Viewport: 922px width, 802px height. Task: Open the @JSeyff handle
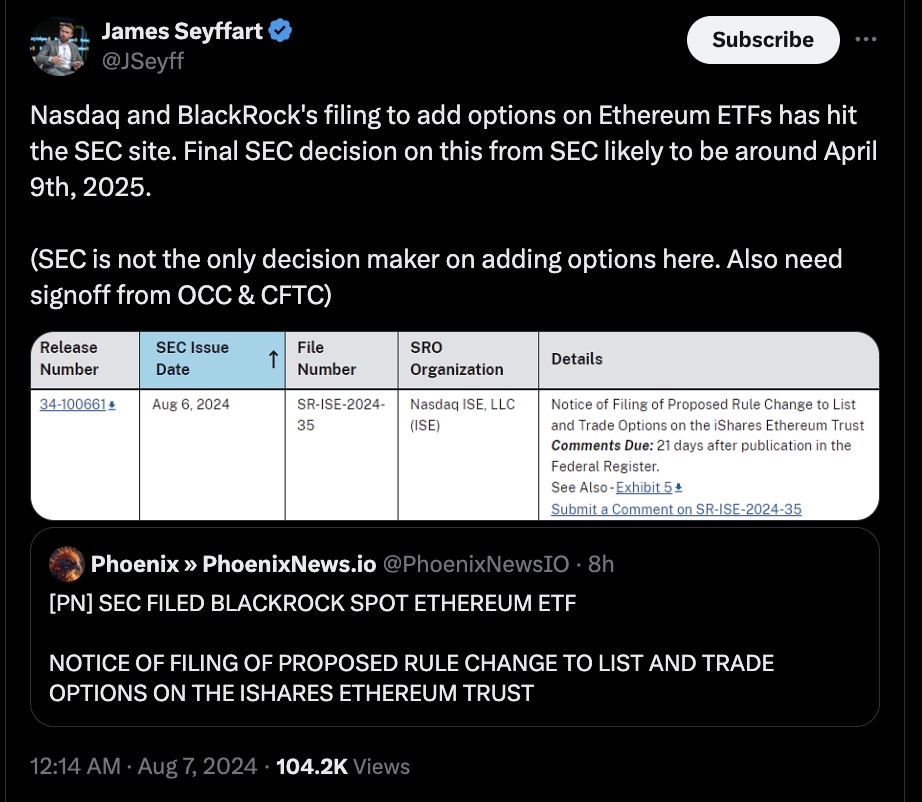(x=142, y=61)
